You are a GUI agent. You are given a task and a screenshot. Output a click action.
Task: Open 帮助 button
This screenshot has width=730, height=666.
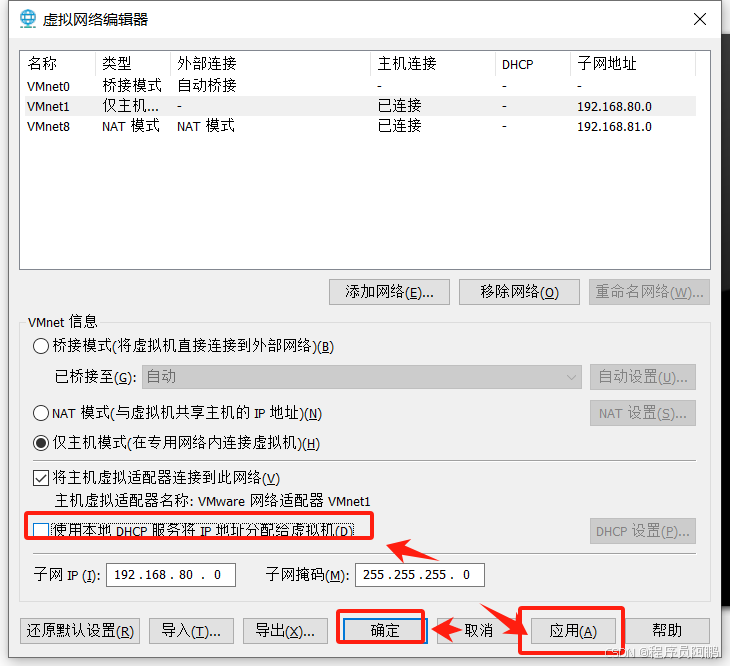pos(667,631)
